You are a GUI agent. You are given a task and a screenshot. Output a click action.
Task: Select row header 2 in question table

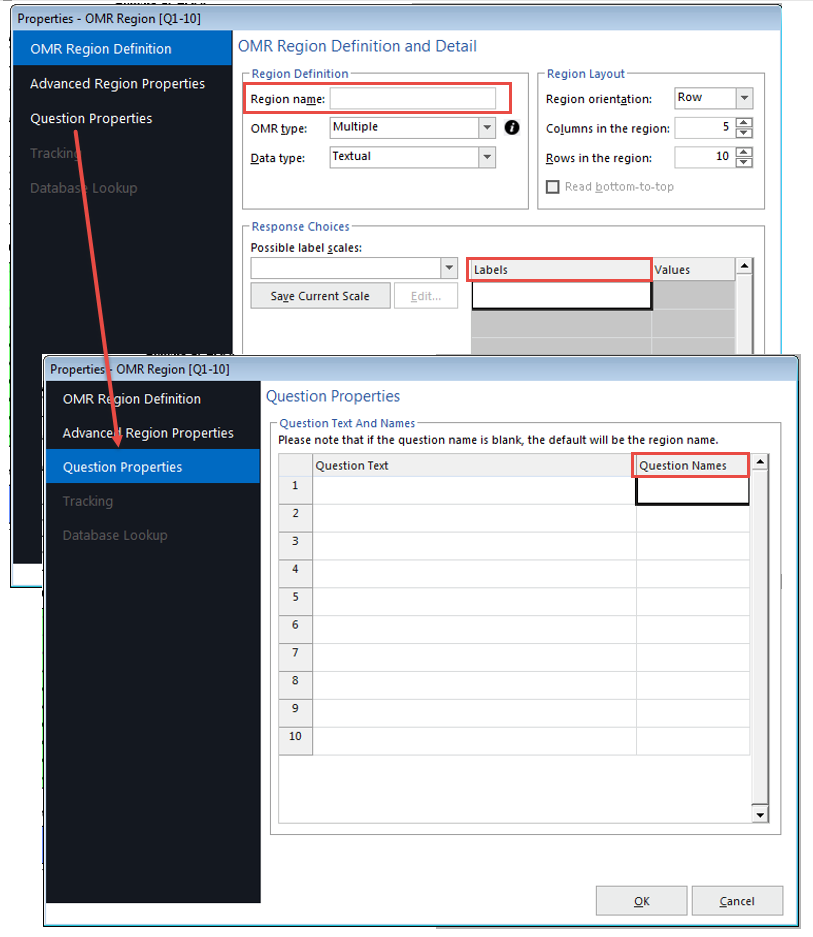[x=295, y=518]
